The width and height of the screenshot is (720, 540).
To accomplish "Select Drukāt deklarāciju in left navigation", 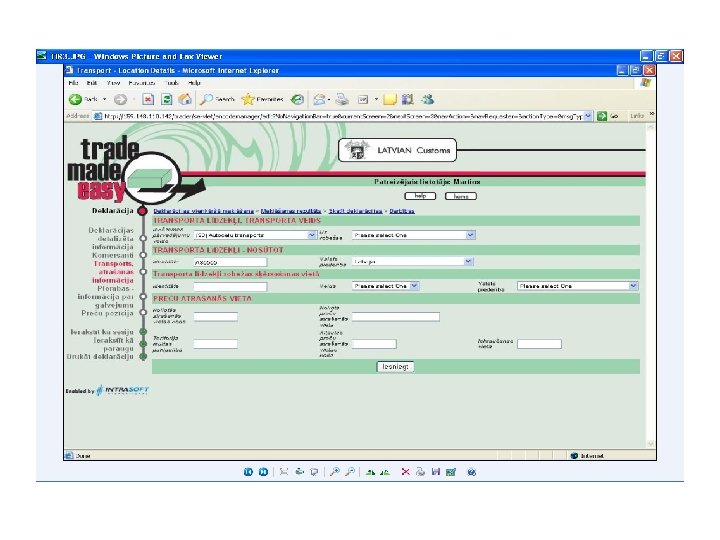I will click(x=100, y=356).
